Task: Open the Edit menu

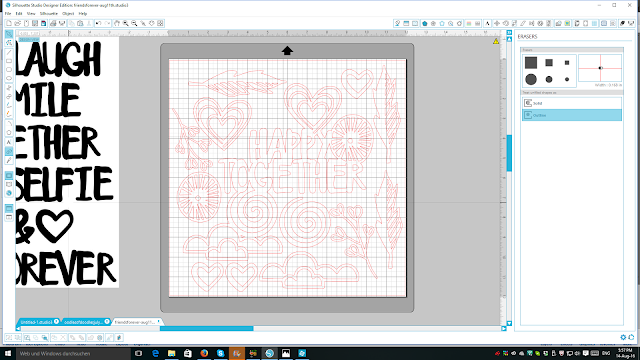Action: pyautogui.click(x=19, y=13)
